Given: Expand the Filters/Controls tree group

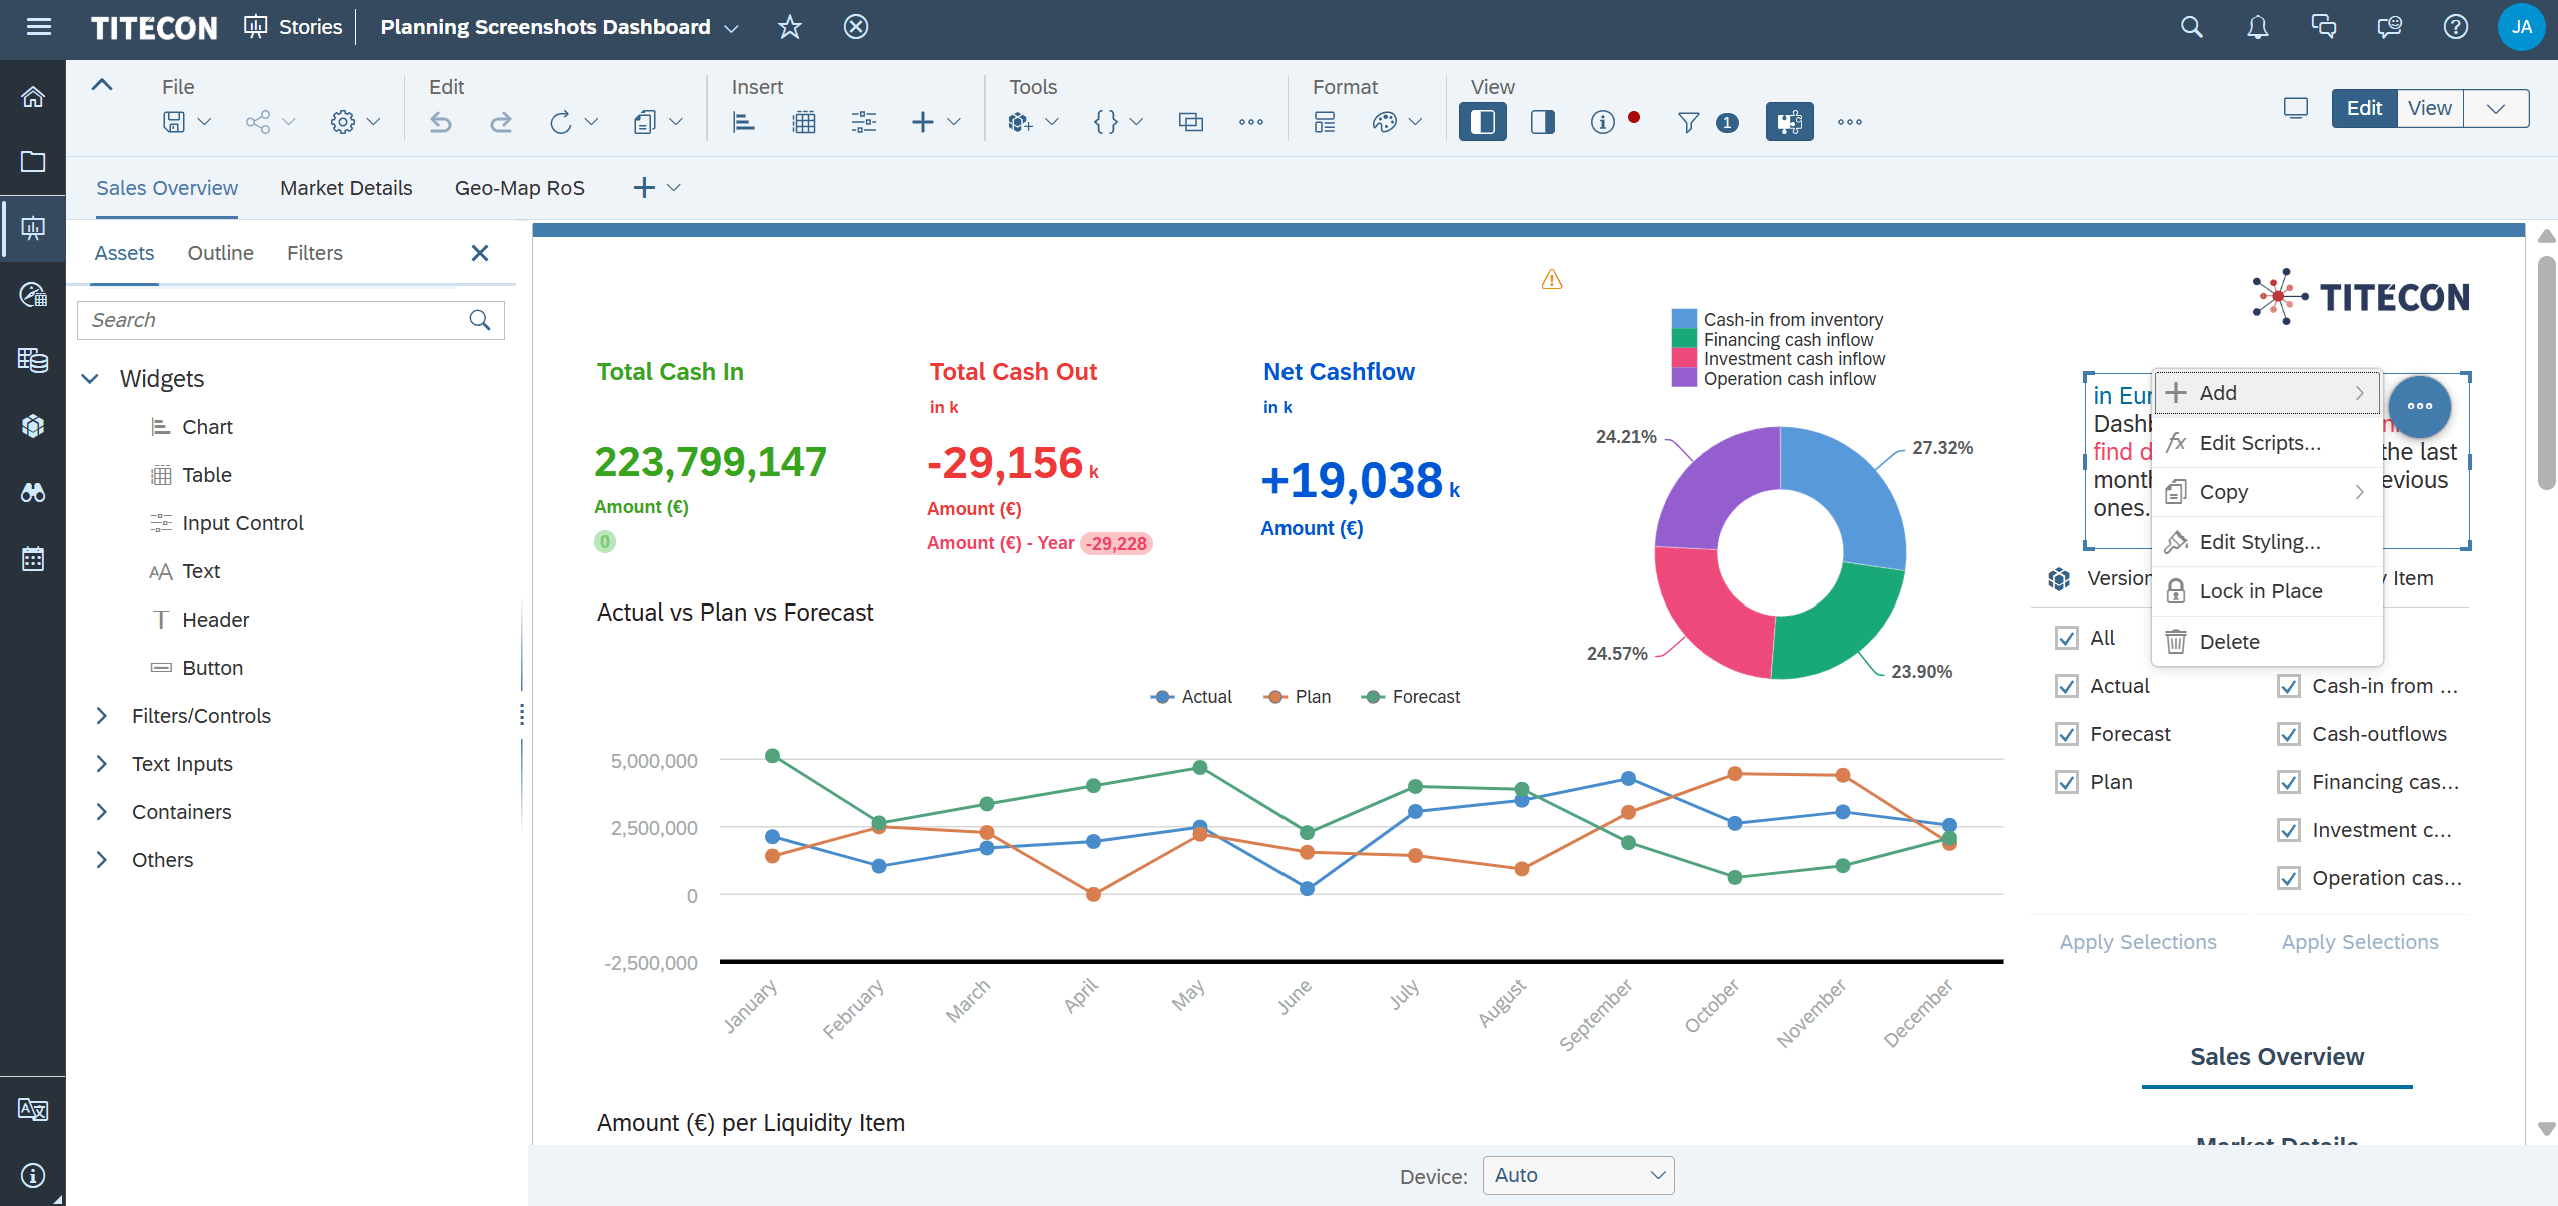Looking at the screenshot, I should pyautogui.click(x=101, y=716).
